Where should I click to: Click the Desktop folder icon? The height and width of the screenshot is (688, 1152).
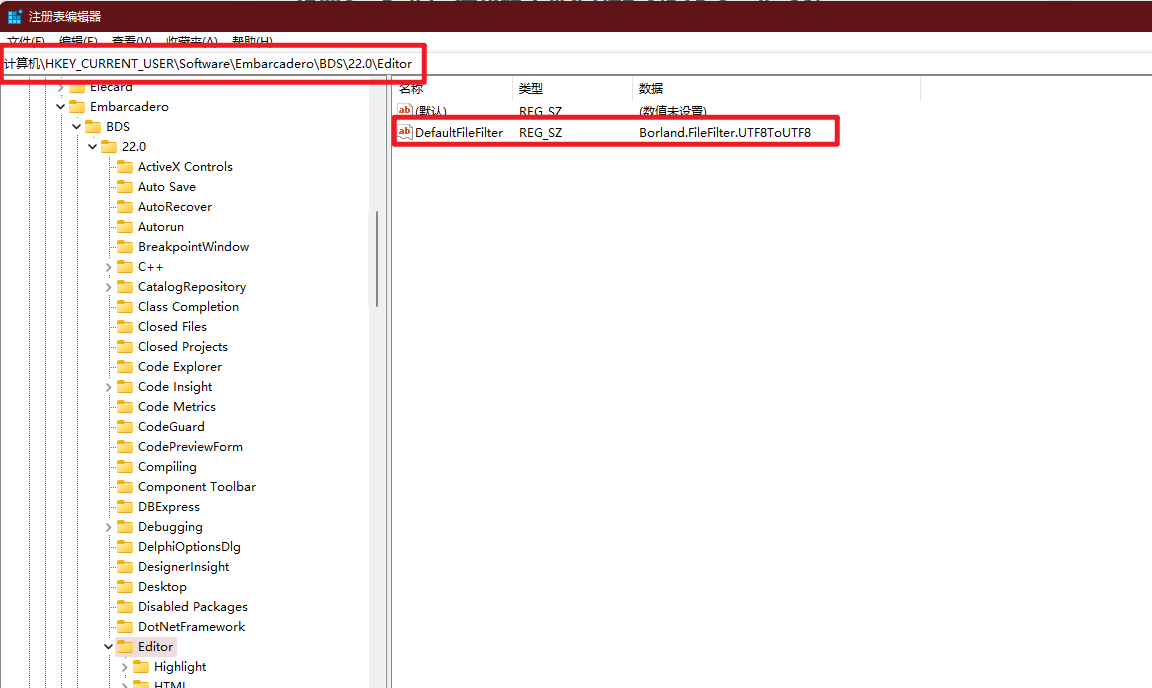point(124,586)
